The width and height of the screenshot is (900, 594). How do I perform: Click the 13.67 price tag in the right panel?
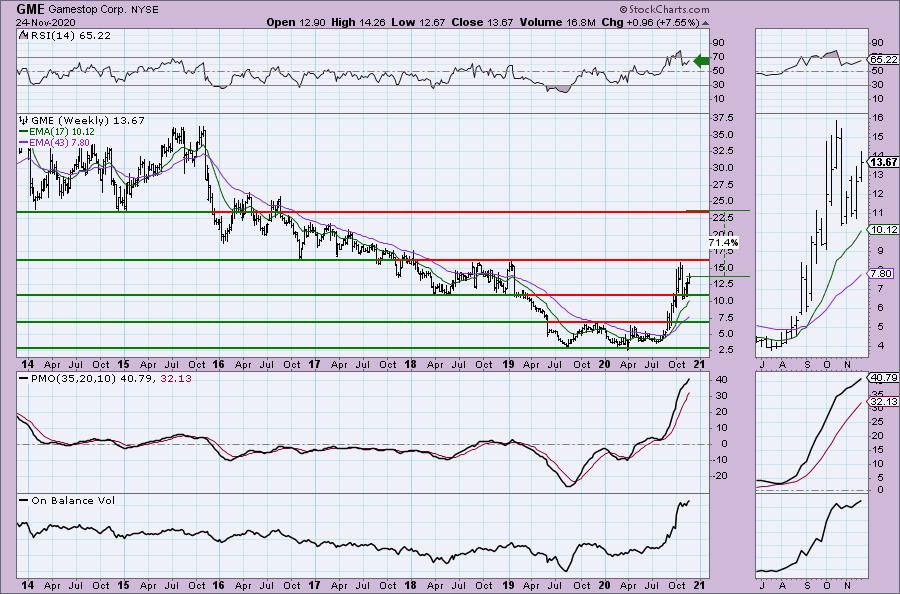pos(883,162)
